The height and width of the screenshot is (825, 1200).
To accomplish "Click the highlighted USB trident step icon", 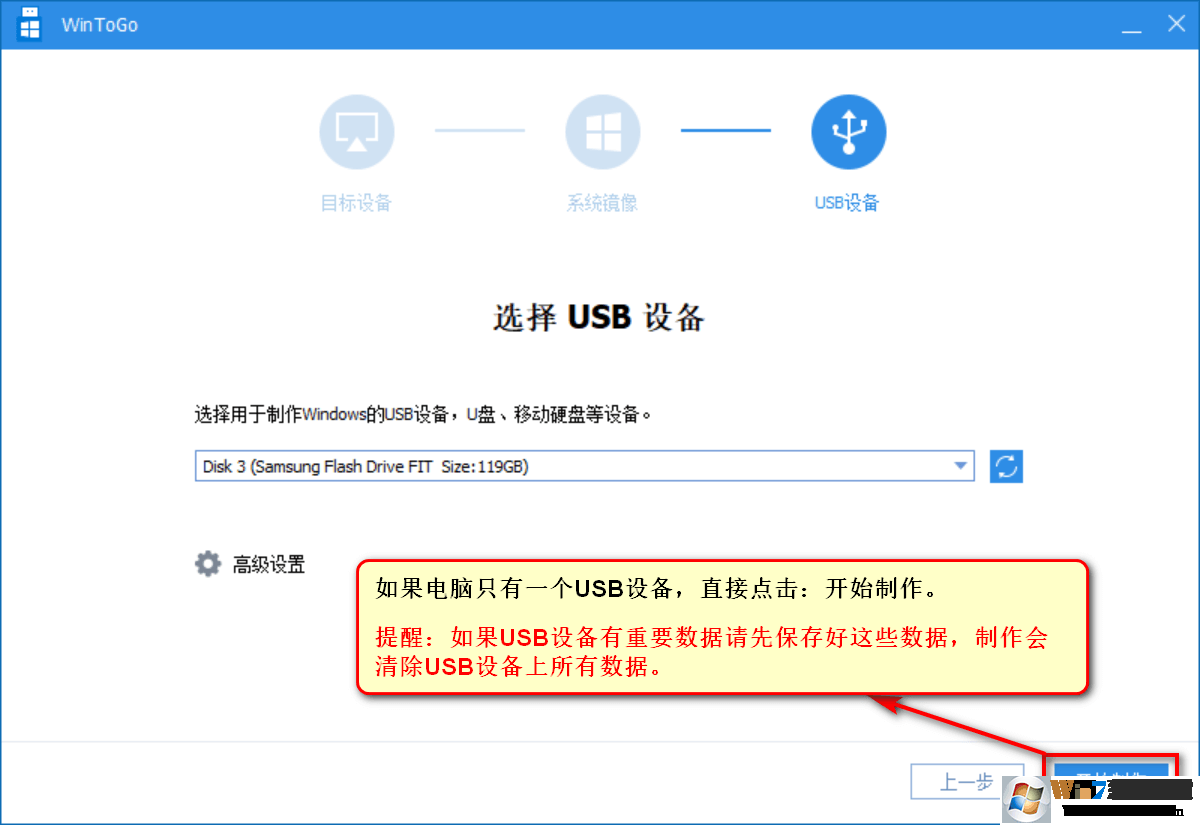I will pos(849,132).
